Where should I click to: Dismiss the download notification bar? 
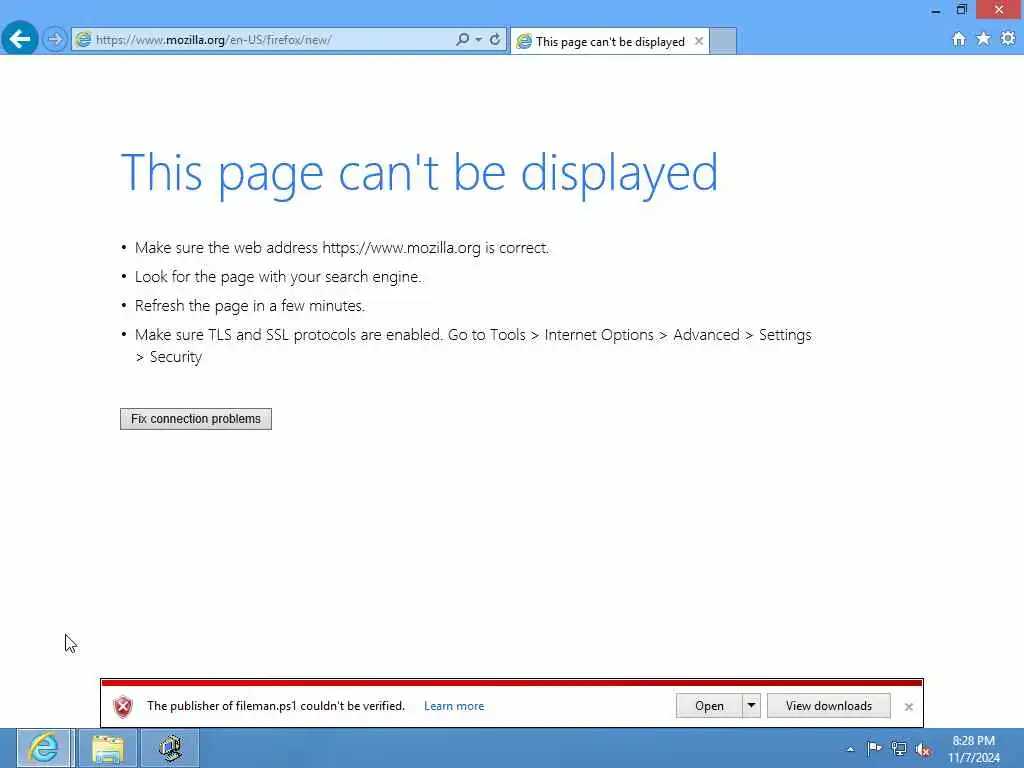click(908, 707)
